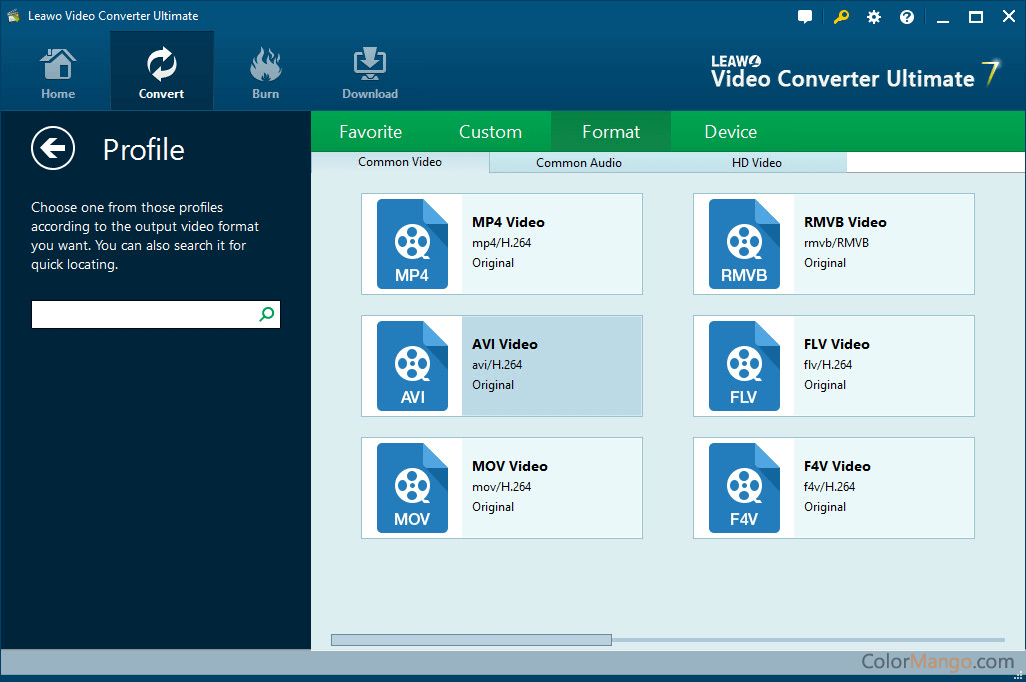Open the feedback chat bubble icon
This screenshot has width=1026, height=682.
[806, 17]
